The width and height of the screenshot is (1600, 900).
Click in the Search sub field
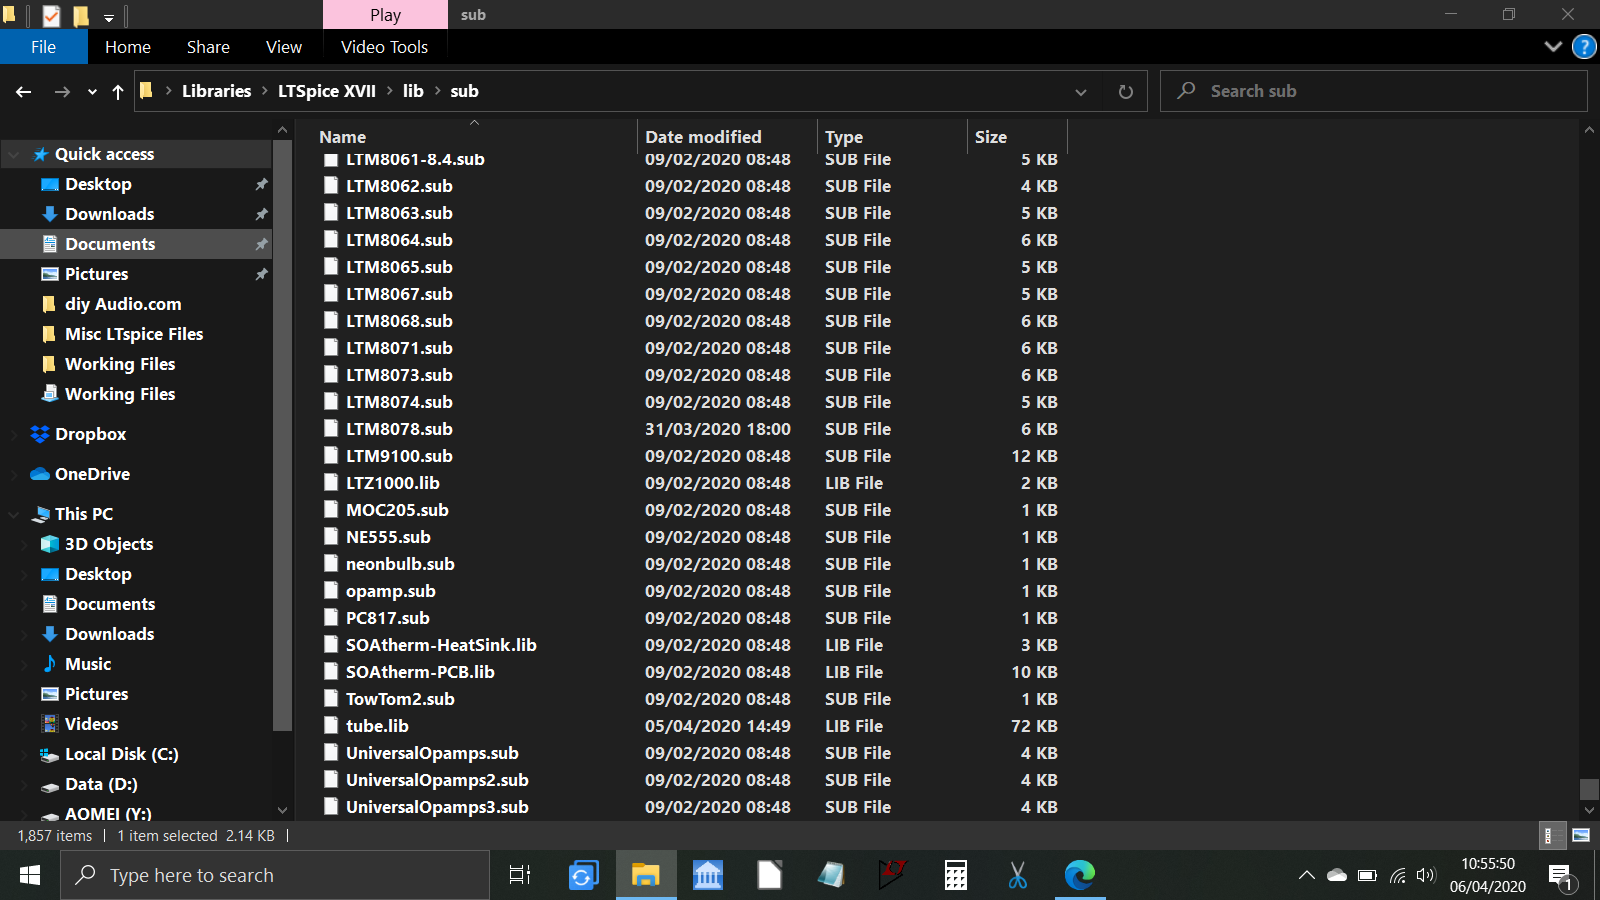coord(1374,91)
